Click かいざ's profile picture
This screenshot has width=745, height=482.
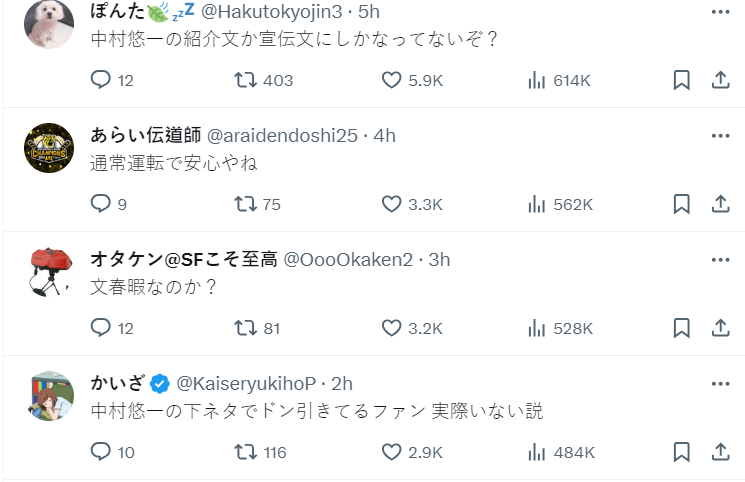[x=48, y=396]
